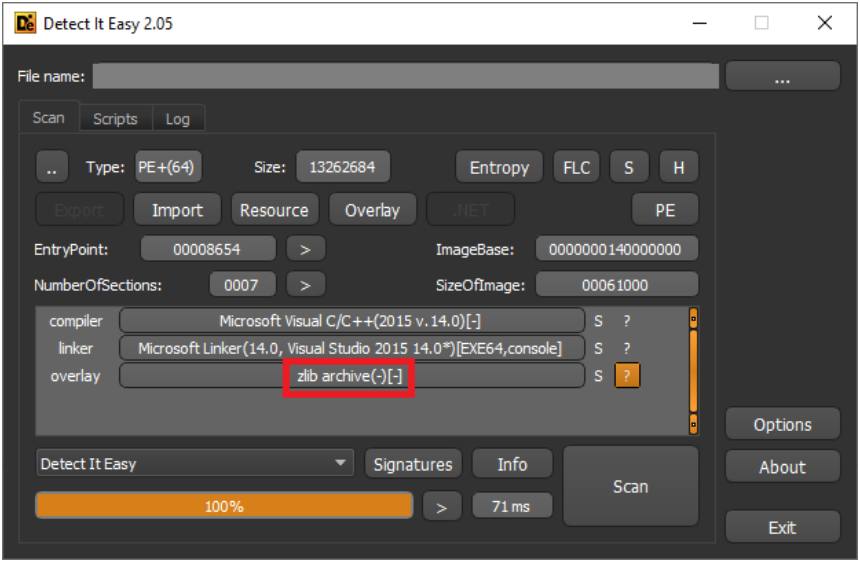Switch to the Log tab
Viewport: 860px width, 562px height.
[178, 118]
